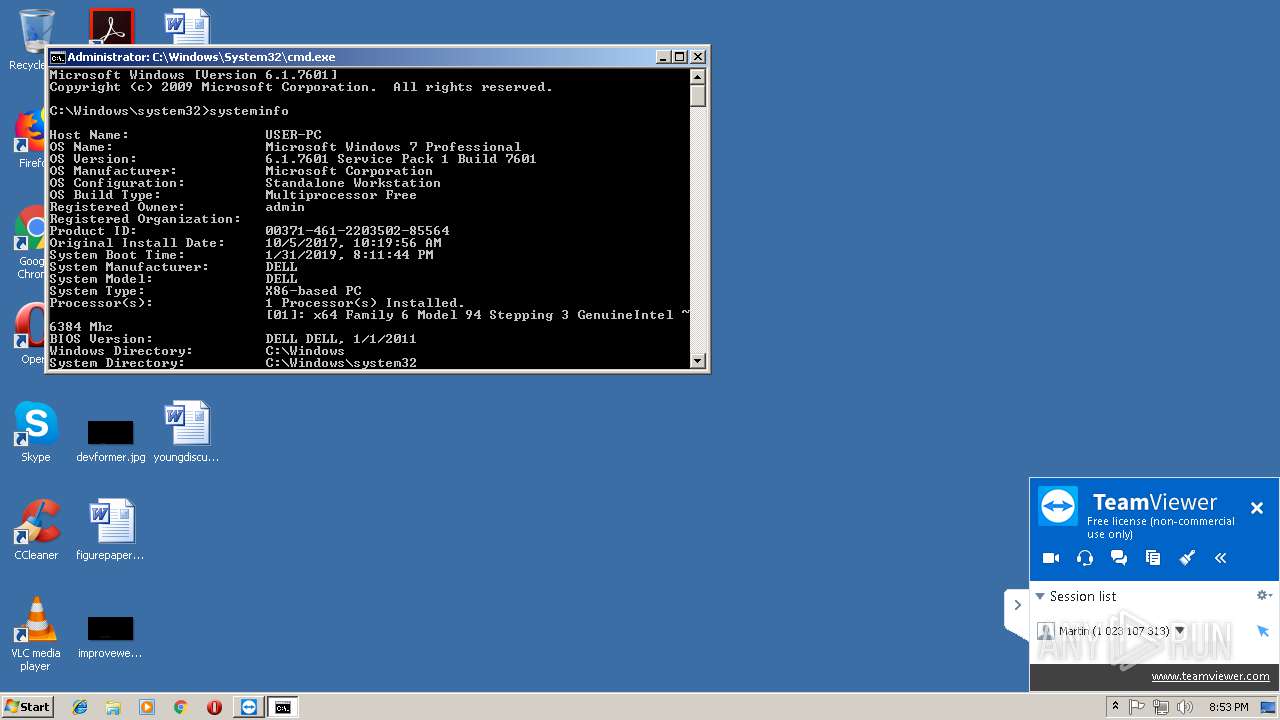The image size is (1280, 720).
Task: Open Internet Explorer from taskbar
Action: (x=80, y=707)
